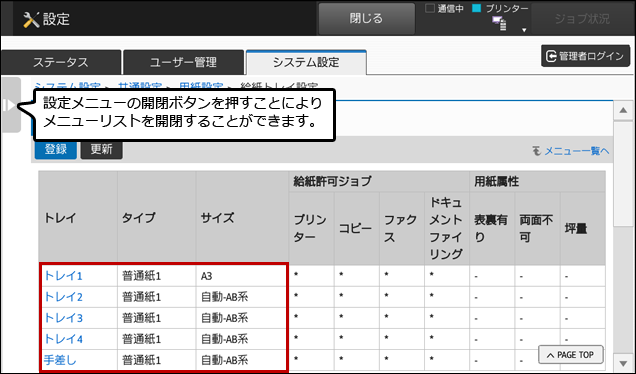
Task: Open the 手差し tray link
Action: point(60,360)
